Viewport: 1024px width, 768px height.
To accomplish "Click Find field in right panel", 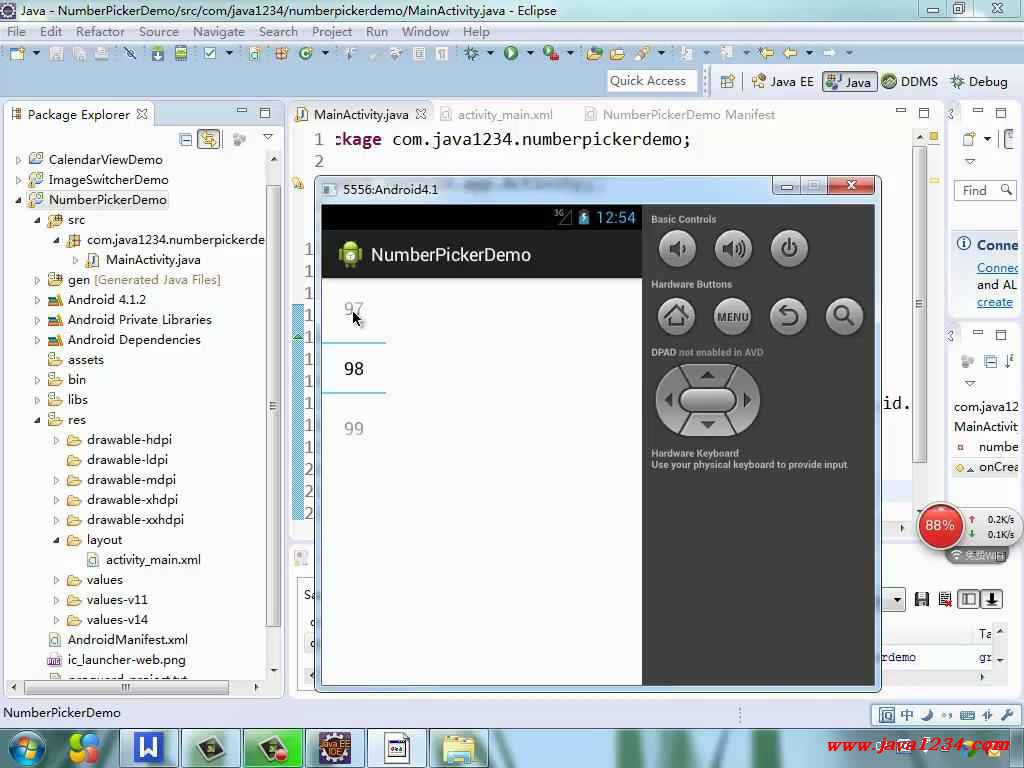I will pos(985,190).
